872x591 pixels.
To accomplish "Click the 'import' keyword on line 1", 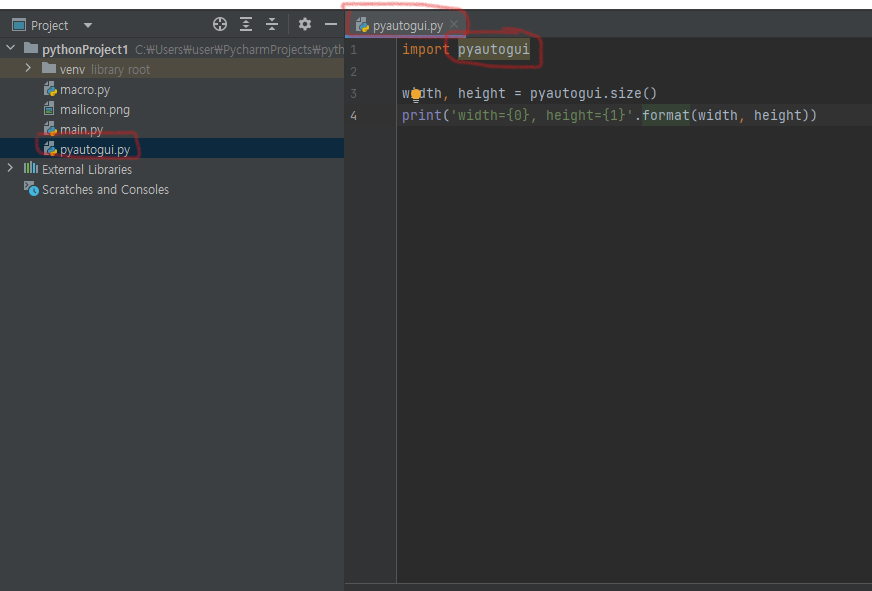I will (425, 49).
